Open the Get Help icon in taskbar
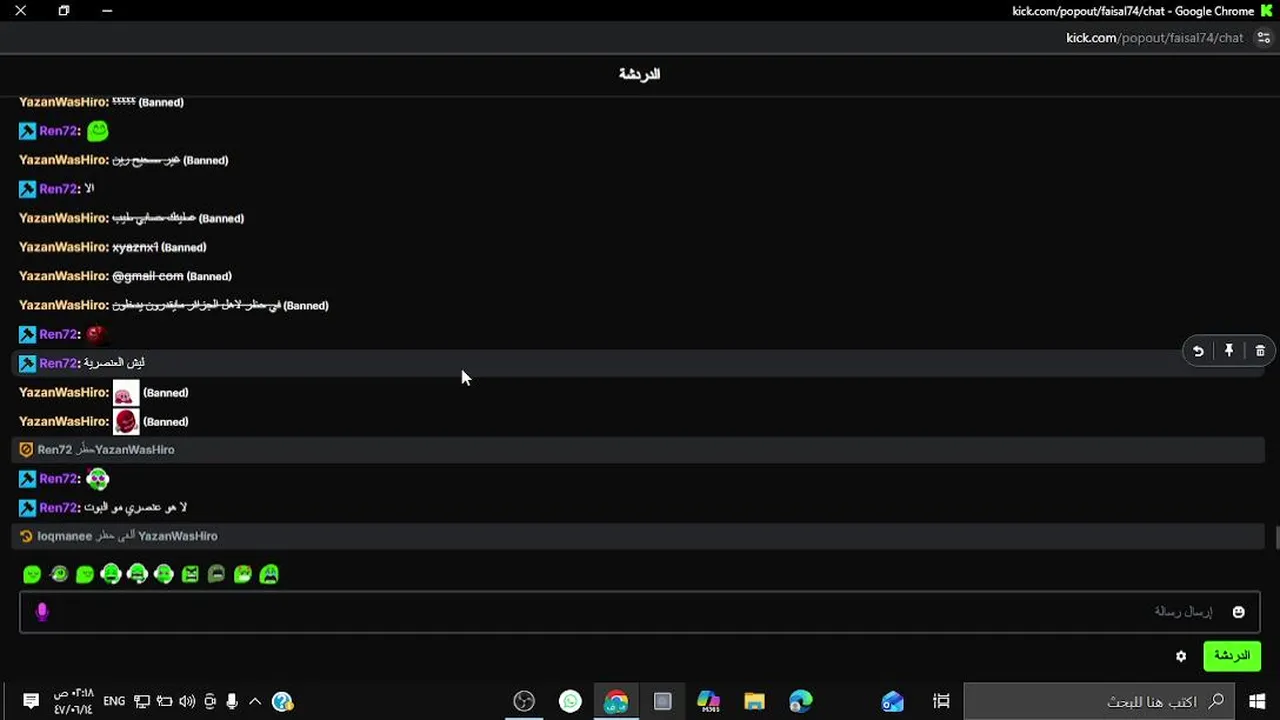This screenshot has height=720, width=1280. (282, 701)
